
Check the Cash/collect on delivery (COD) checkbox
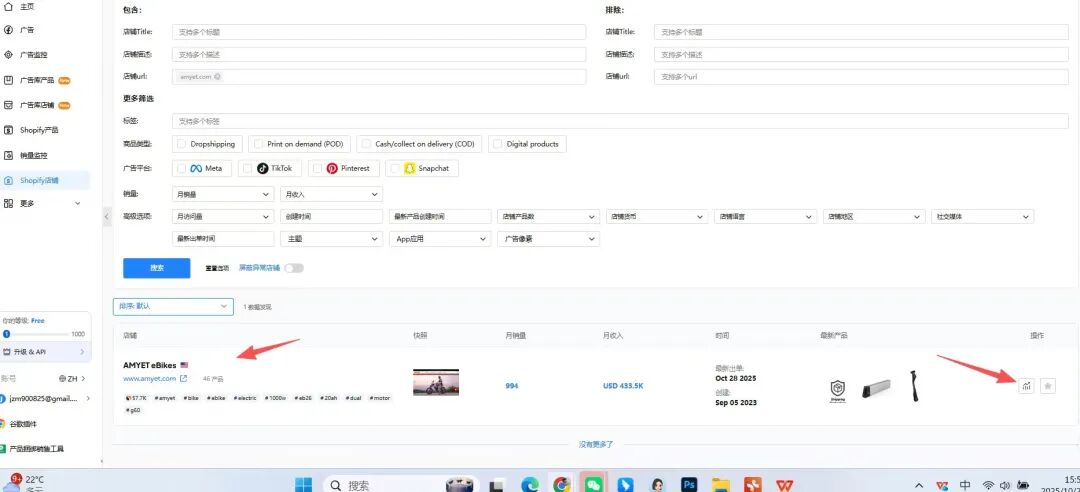pos(366,144)
